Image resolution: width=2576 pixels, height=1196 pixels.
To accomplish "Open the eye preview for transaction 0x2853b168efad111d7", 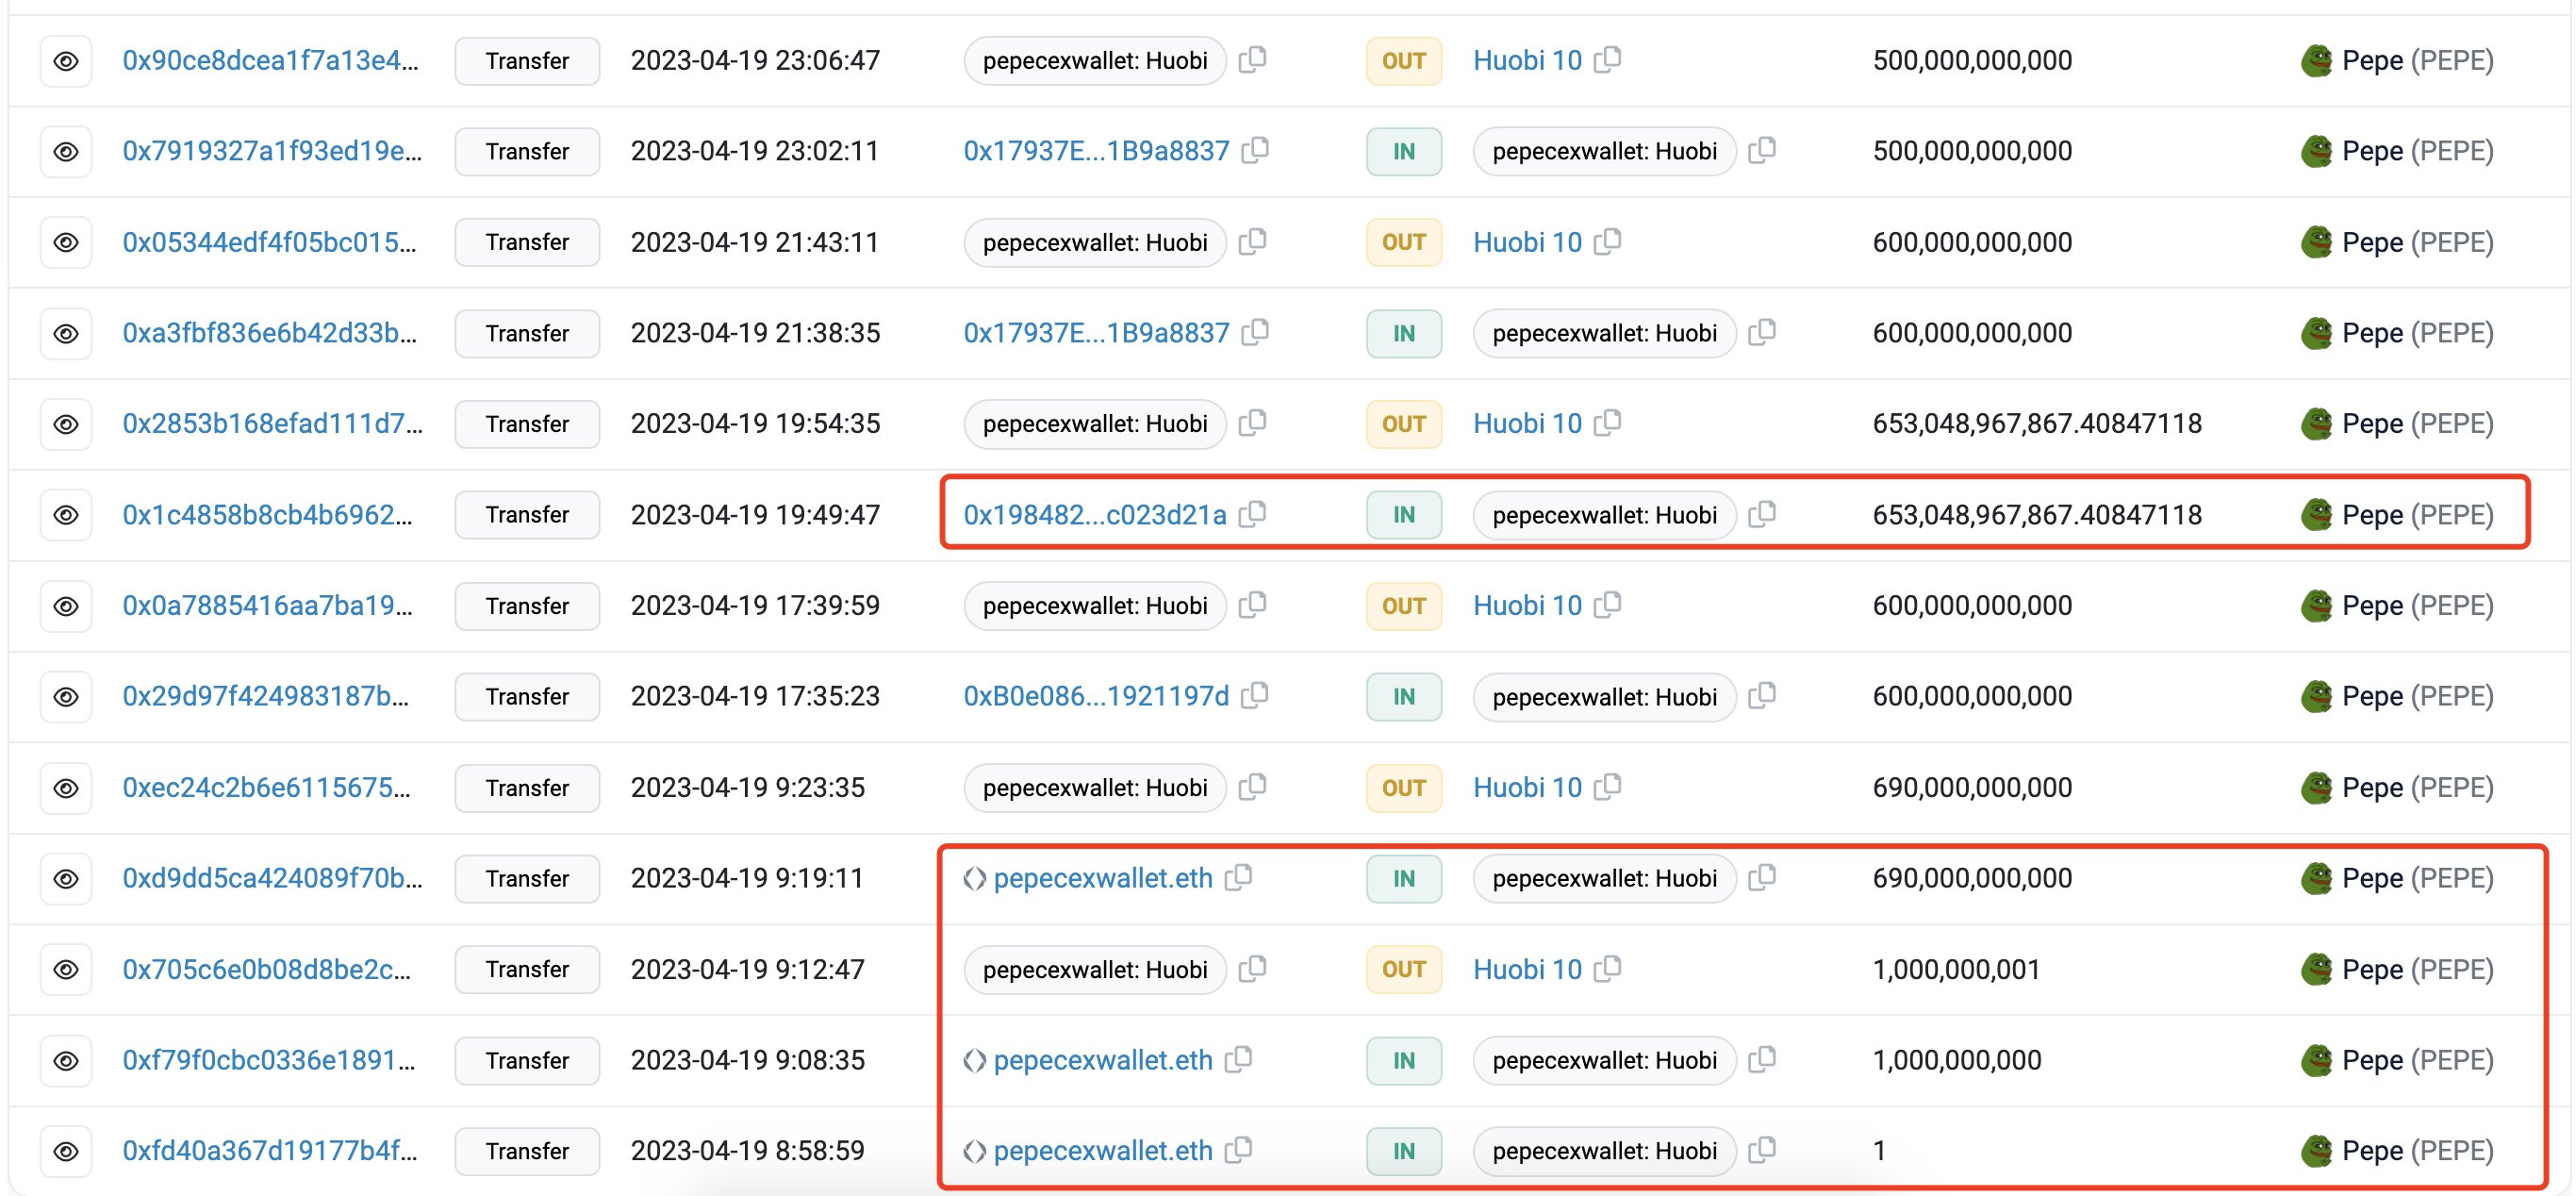I will [66, 423].
